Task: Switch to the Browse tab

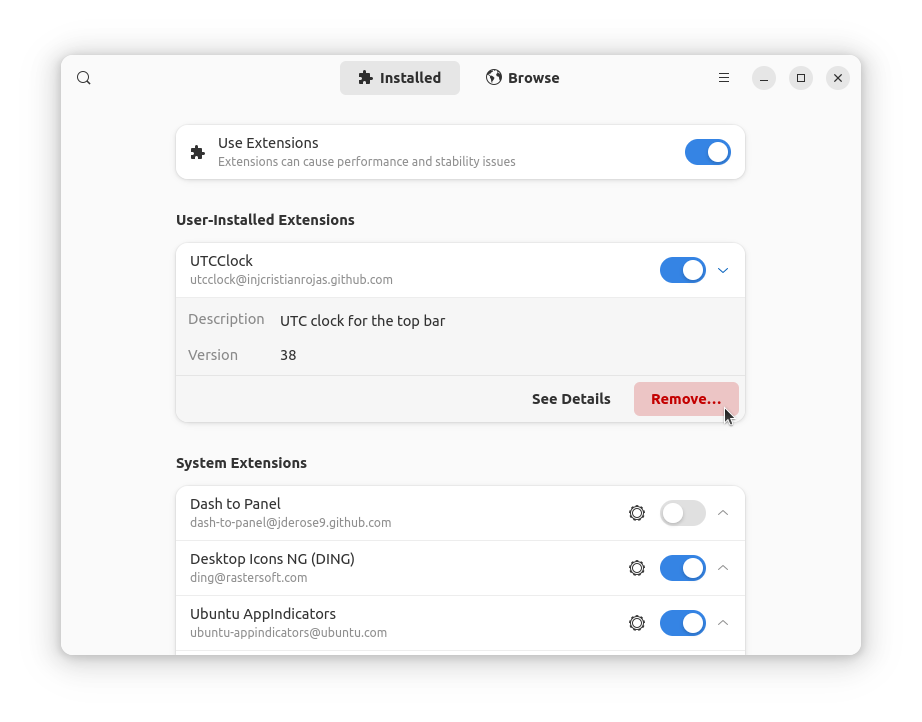Action: (523, 78)
